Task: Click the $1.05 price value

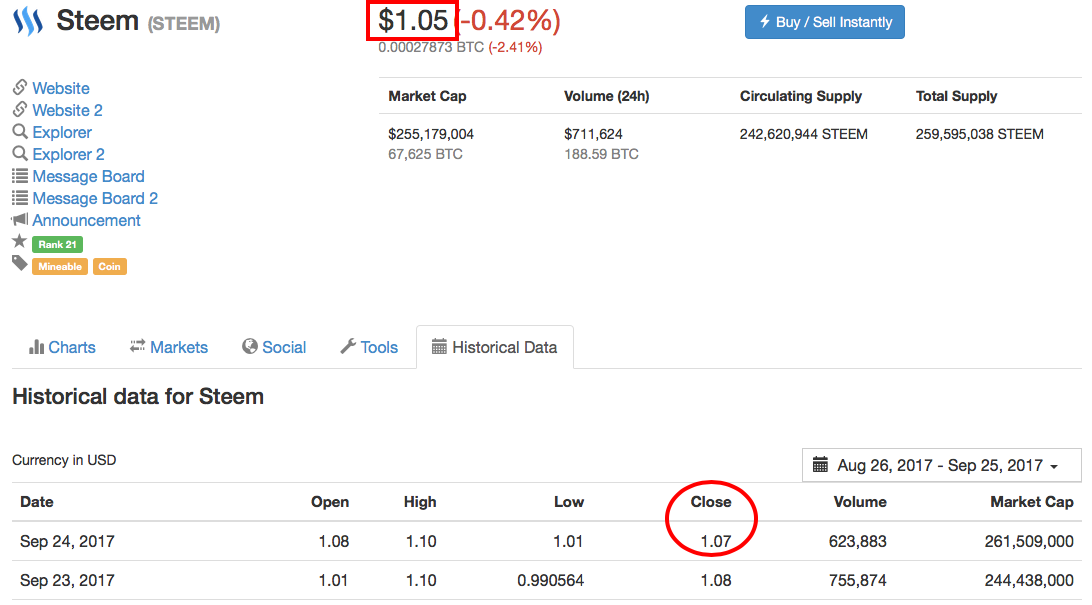Action: [413, 20]
